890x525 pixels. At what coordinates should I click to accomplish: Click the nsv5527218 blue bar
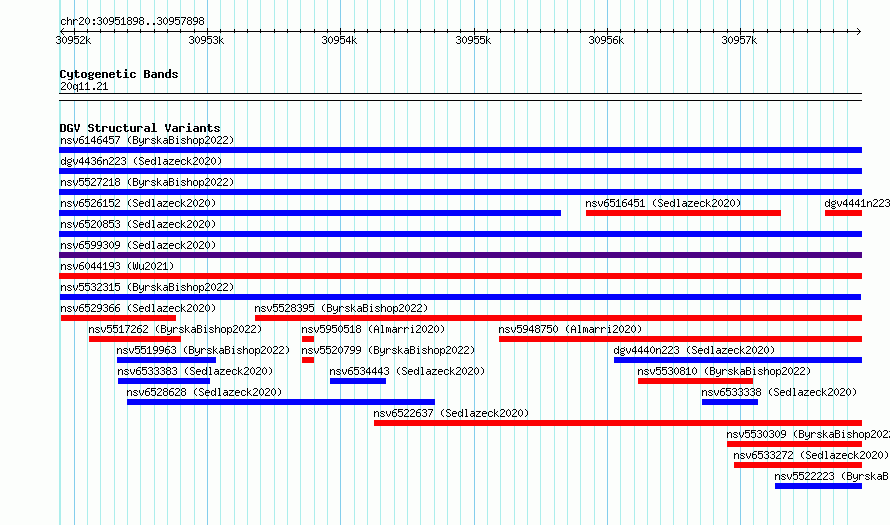(x=460, y=192)
